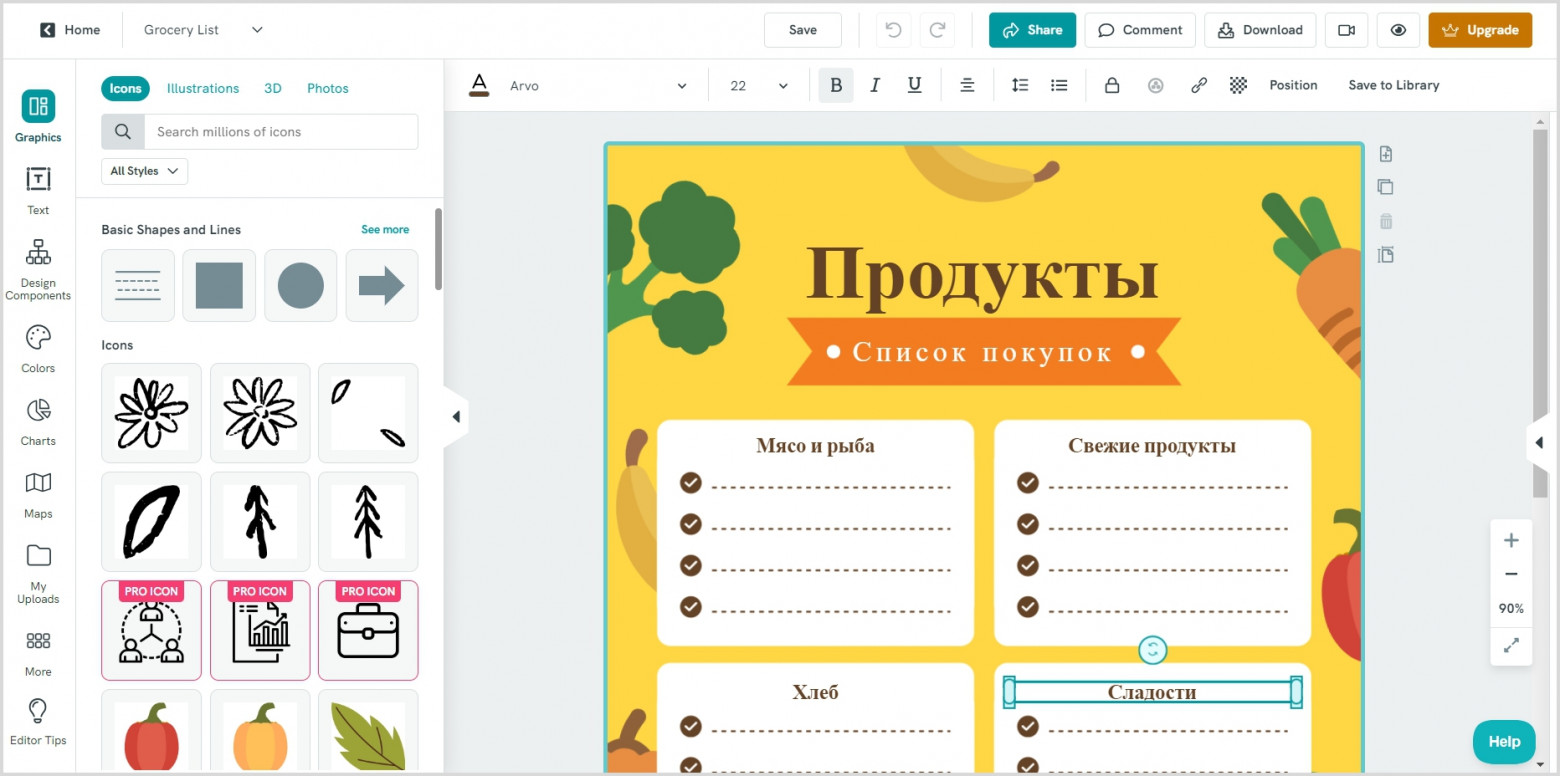The height and width of the screenshot is (776, 1560).
Task: Expand the right side panel arrow
Action: pos(1539,442)
